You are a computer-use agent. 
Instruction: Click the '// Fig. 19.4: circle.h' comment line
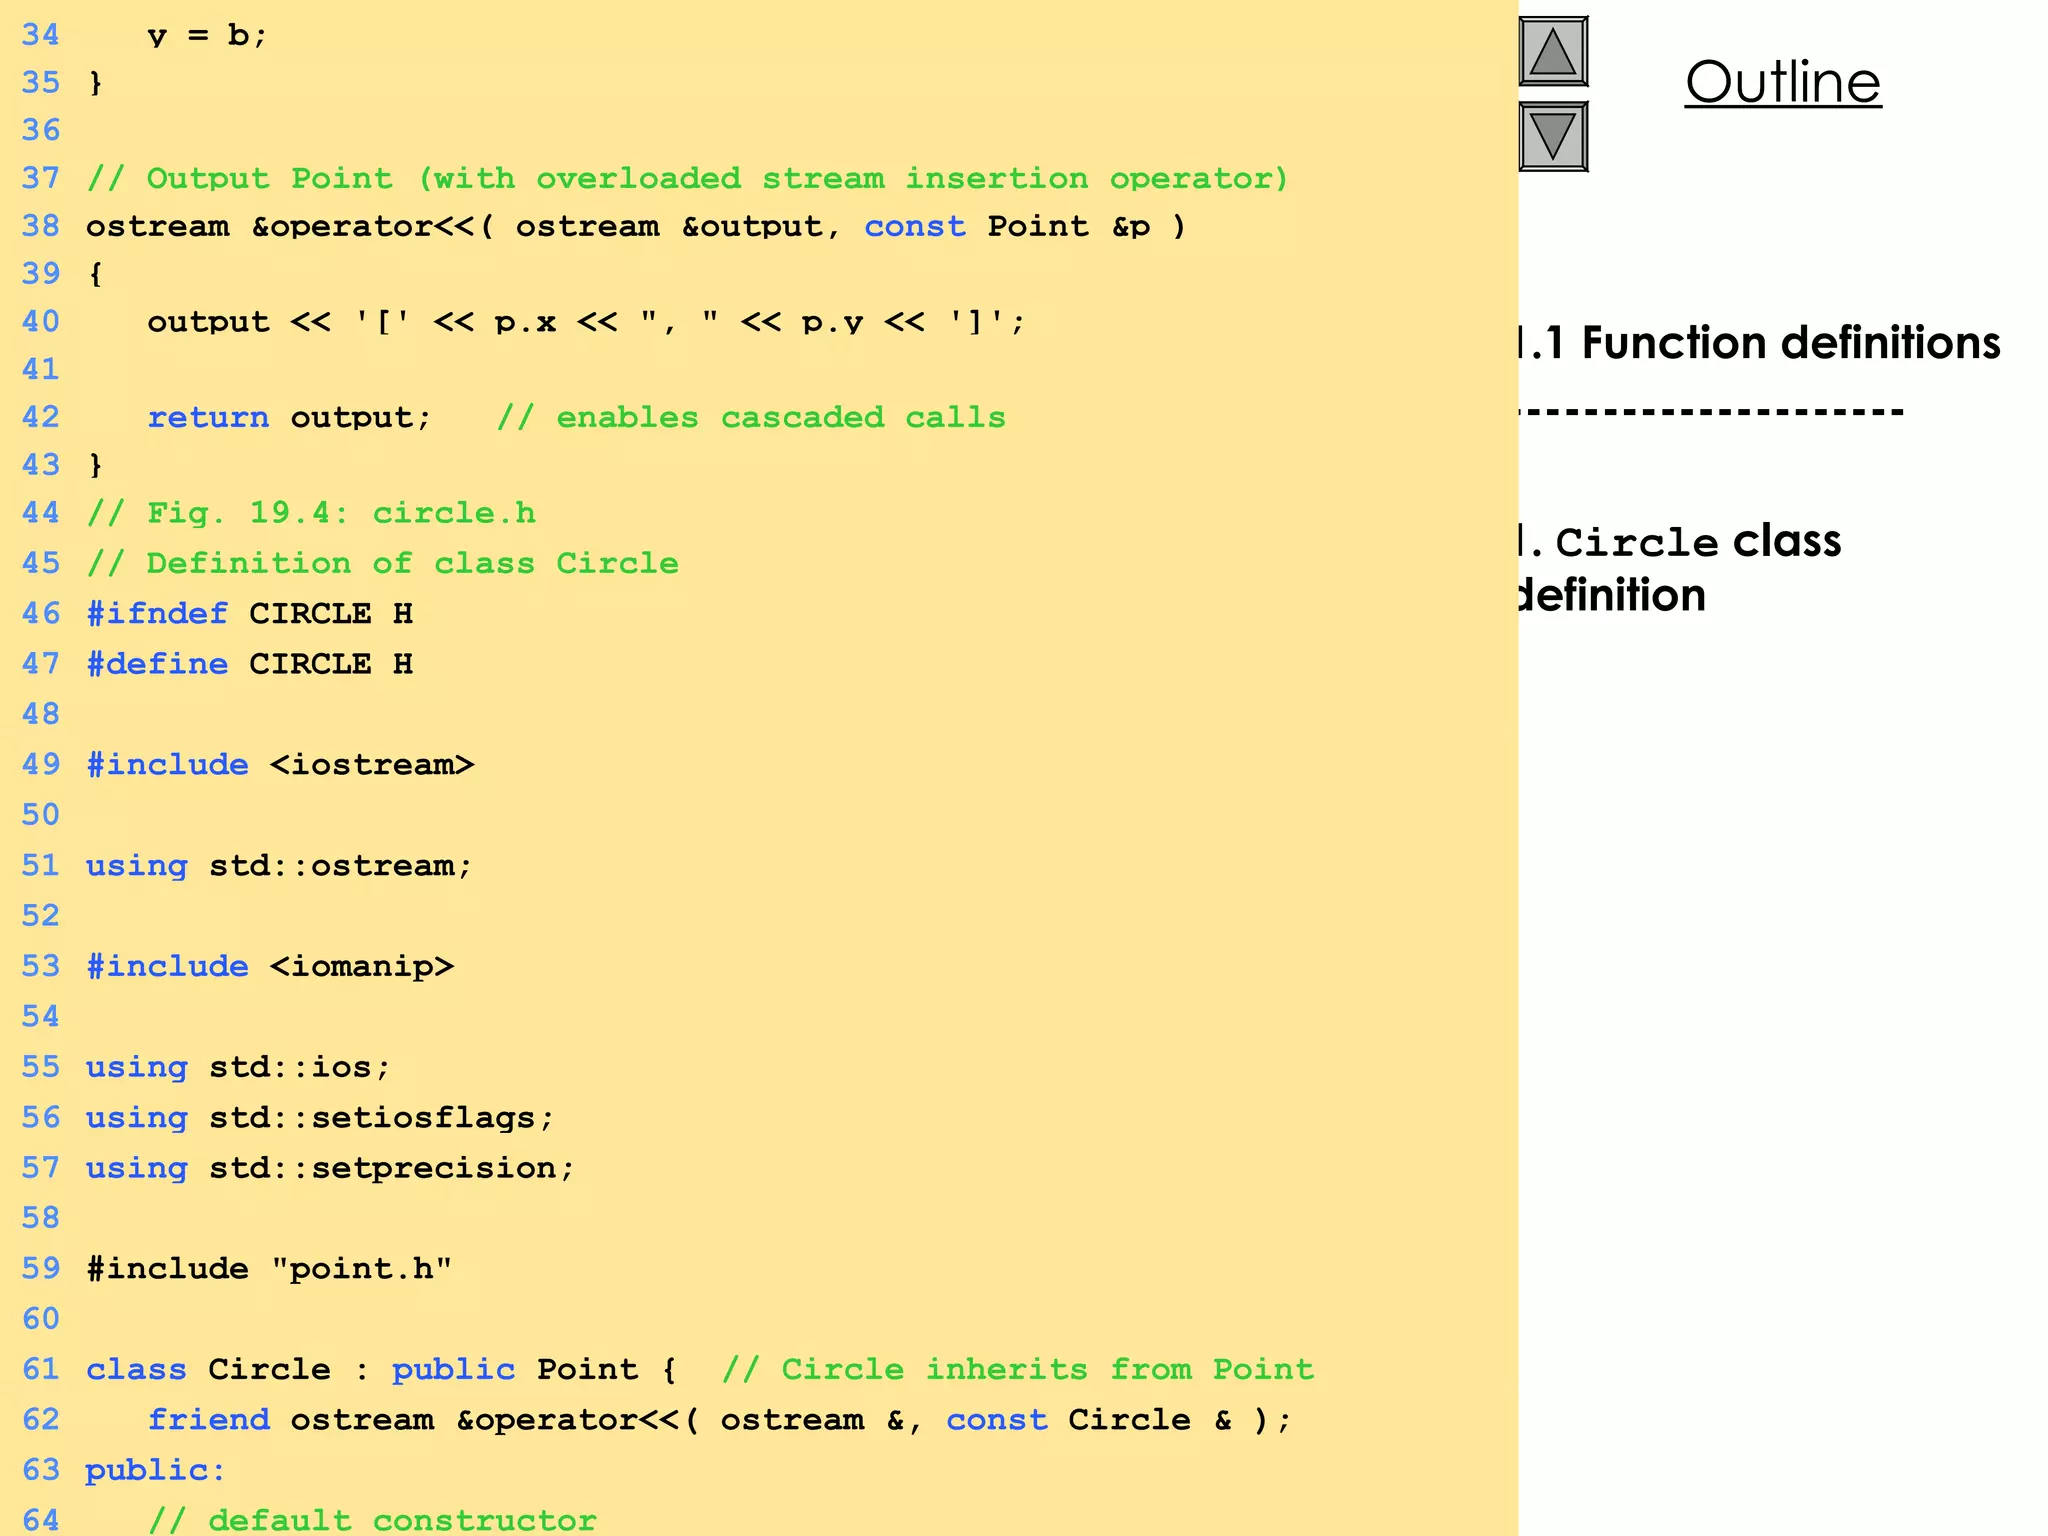pyautogui.click(x=311, y=513)
